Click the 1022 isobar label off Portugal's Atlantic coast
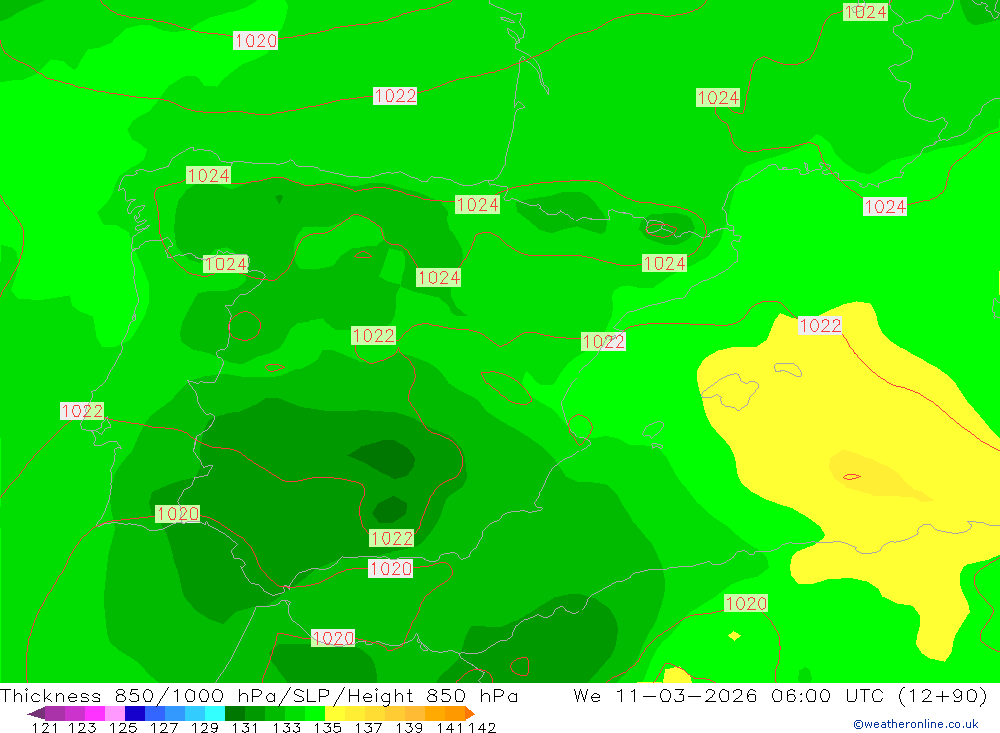 82,411
